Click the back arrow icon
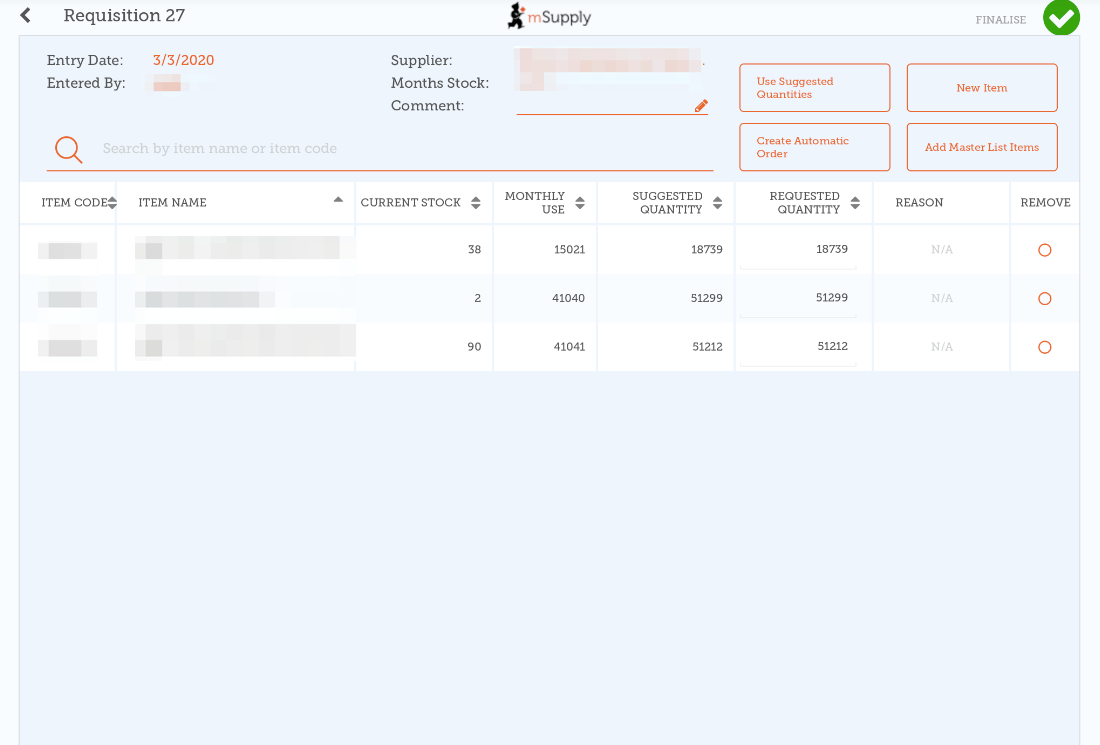Viewport: 1100px width, 745px height. tap(26, 16)
